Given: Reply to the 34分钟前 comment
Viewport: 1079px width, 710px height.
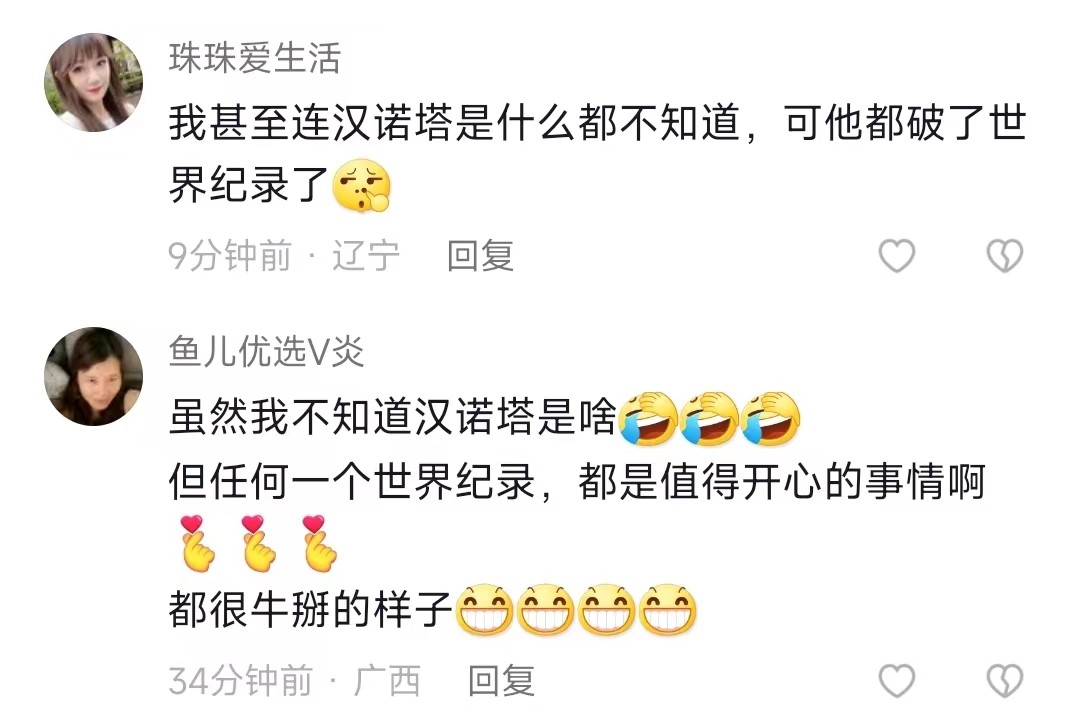Looking at the screenshot, I should 501,680.
